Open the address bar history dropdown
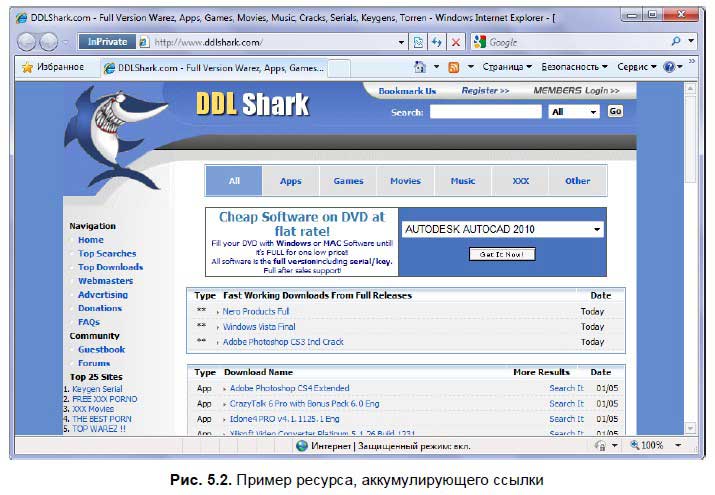 (x=401, y=42)
